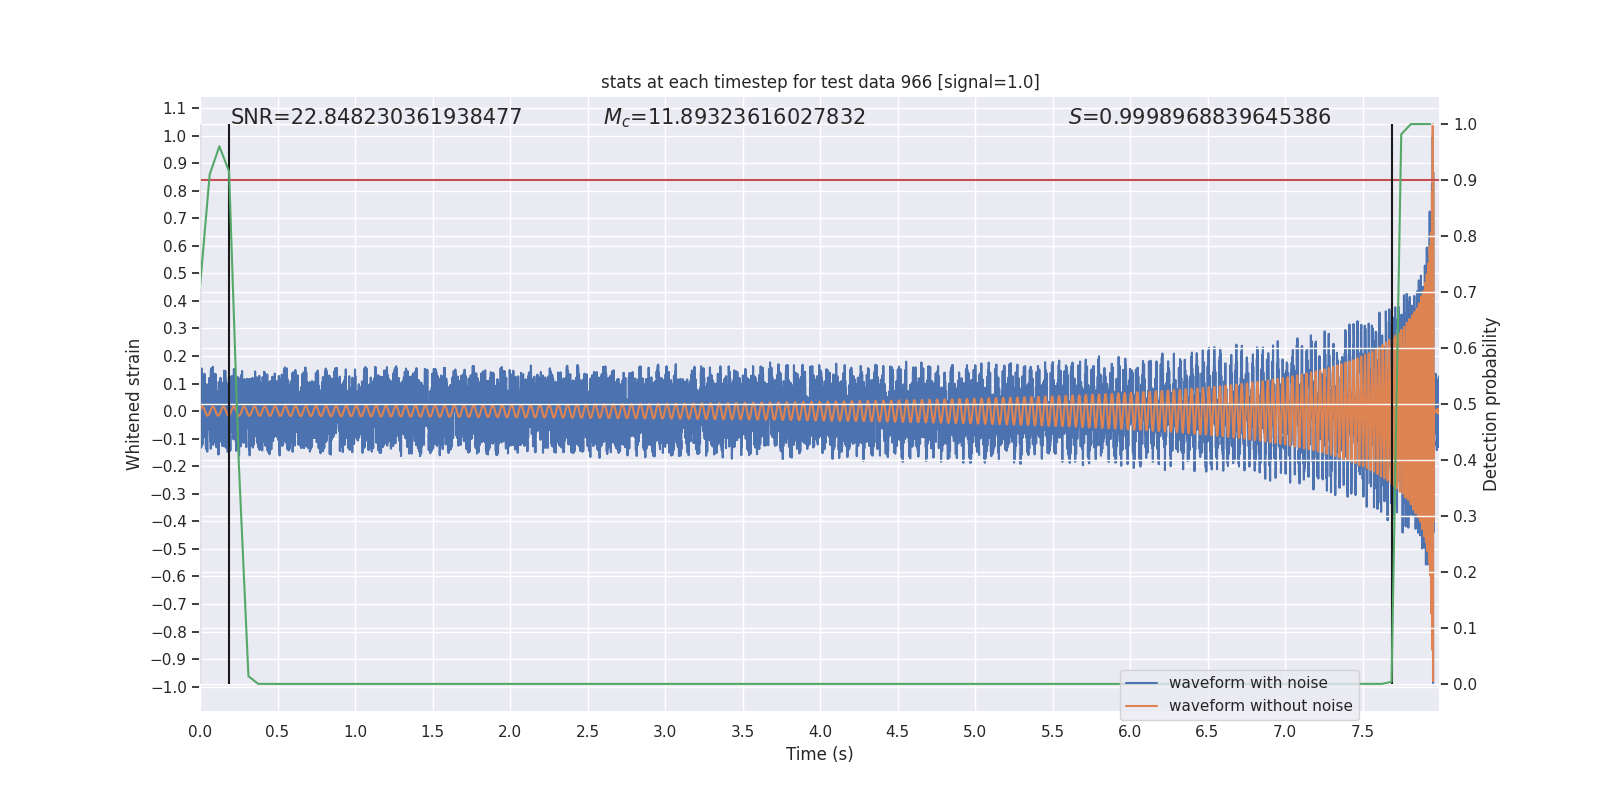
Task: Select the 0.1 tick on the detection probability axis
Action: [x=1465, y=628]
